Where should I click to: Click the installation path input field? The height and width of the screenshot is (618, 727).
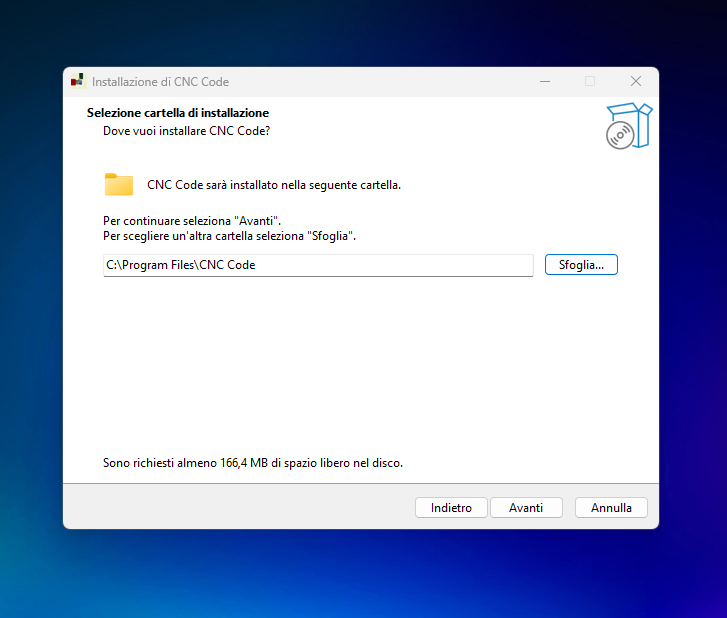click(318, 265)
